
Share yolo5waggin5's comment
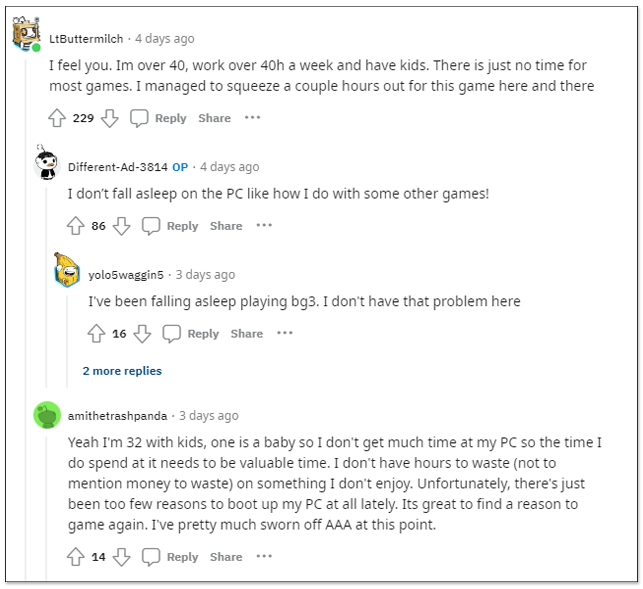[246, 333]
